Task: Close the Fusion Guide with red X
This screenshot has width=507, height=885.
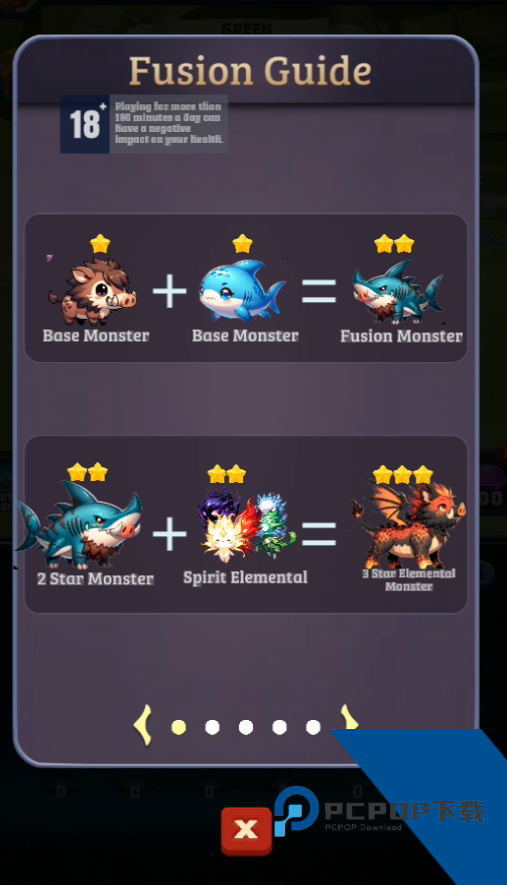Action: 246,830
